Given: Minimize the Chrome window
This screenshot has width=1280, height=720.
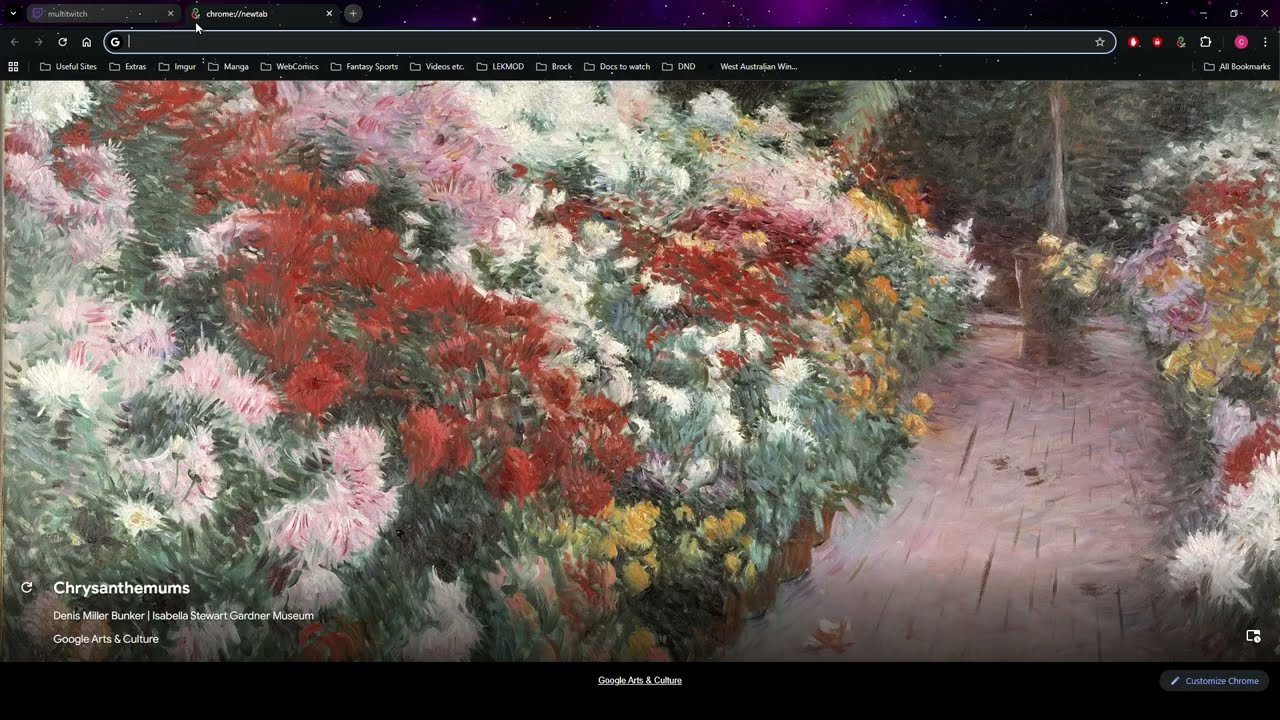Looking at the screenshot, I should (1202, 14).
